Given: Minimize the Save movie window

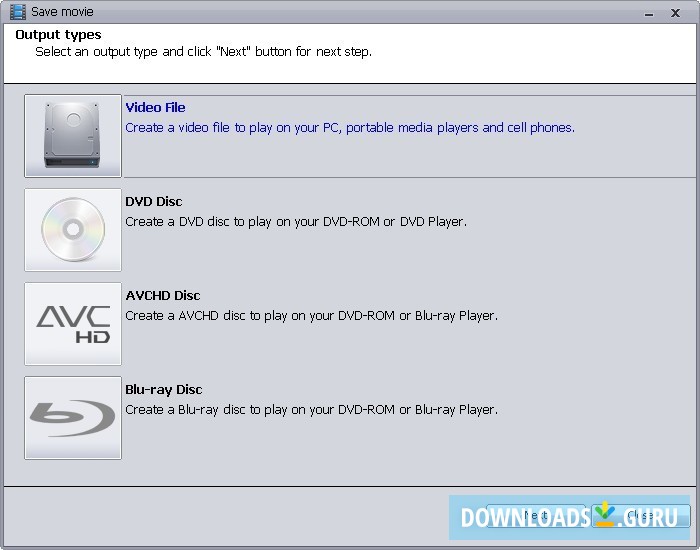Looking at the screenshot, I should 649,14.
